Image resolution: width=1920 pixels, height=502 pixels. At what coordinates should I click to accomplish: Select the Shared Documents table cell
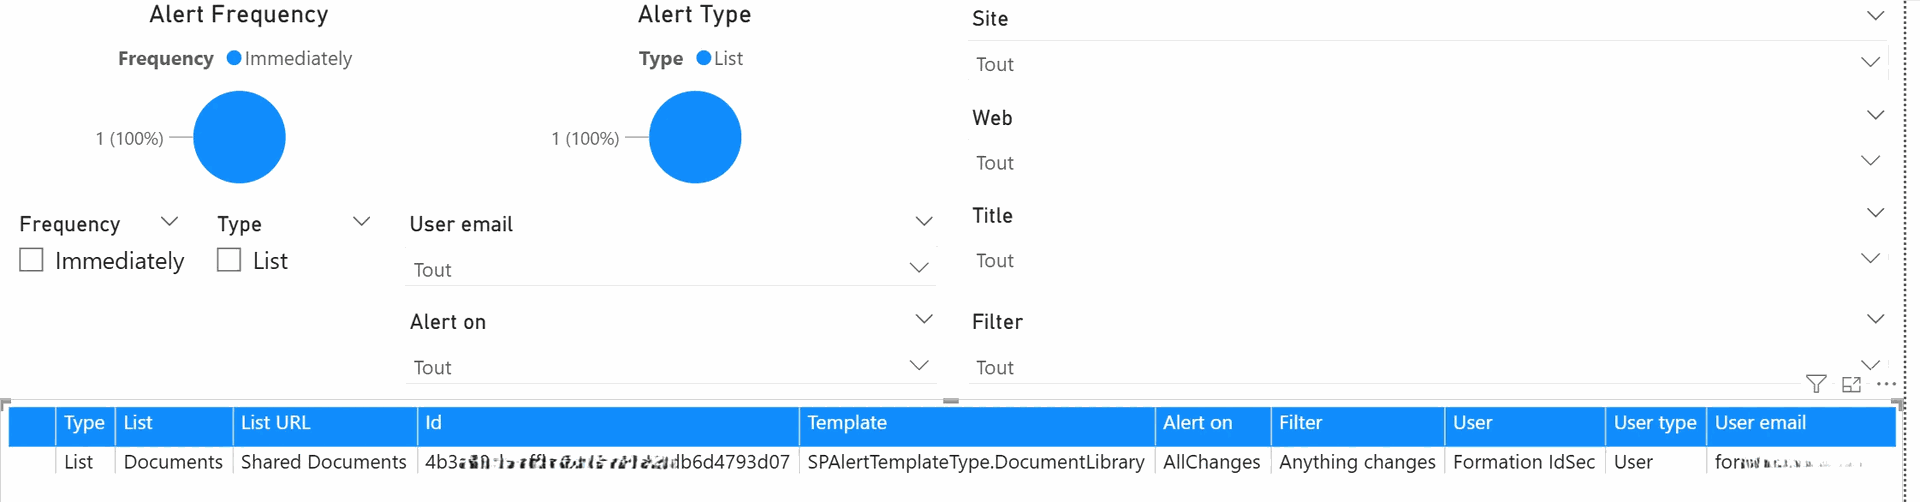point(323,462)
